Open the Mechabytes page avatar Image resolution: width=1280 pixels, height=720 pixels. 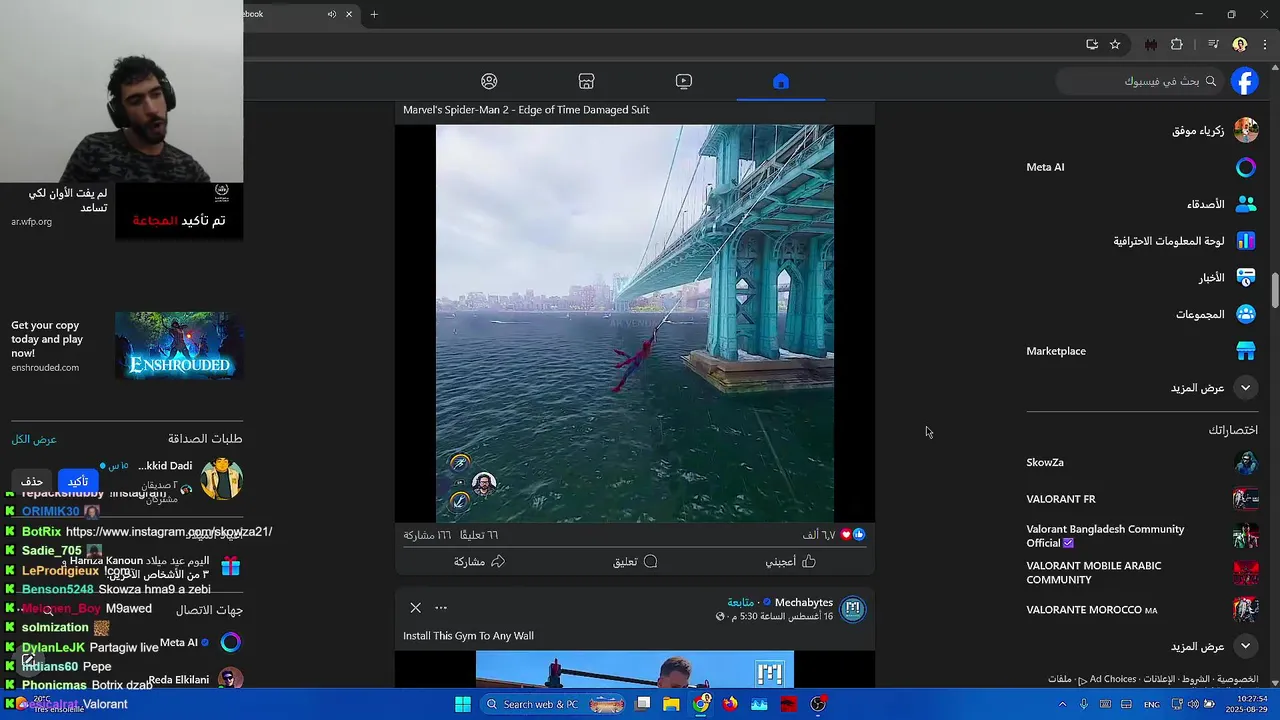853,608
